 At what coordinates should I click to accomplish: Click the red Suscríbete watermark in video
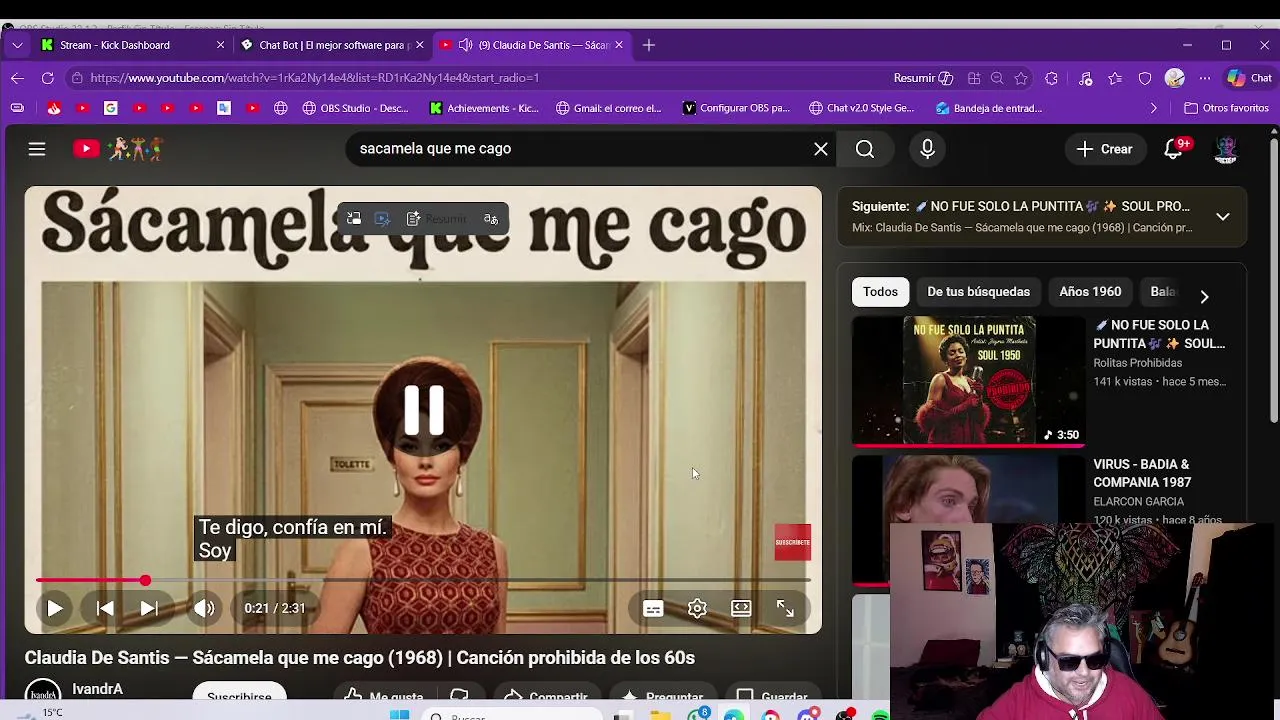(792, 542)
